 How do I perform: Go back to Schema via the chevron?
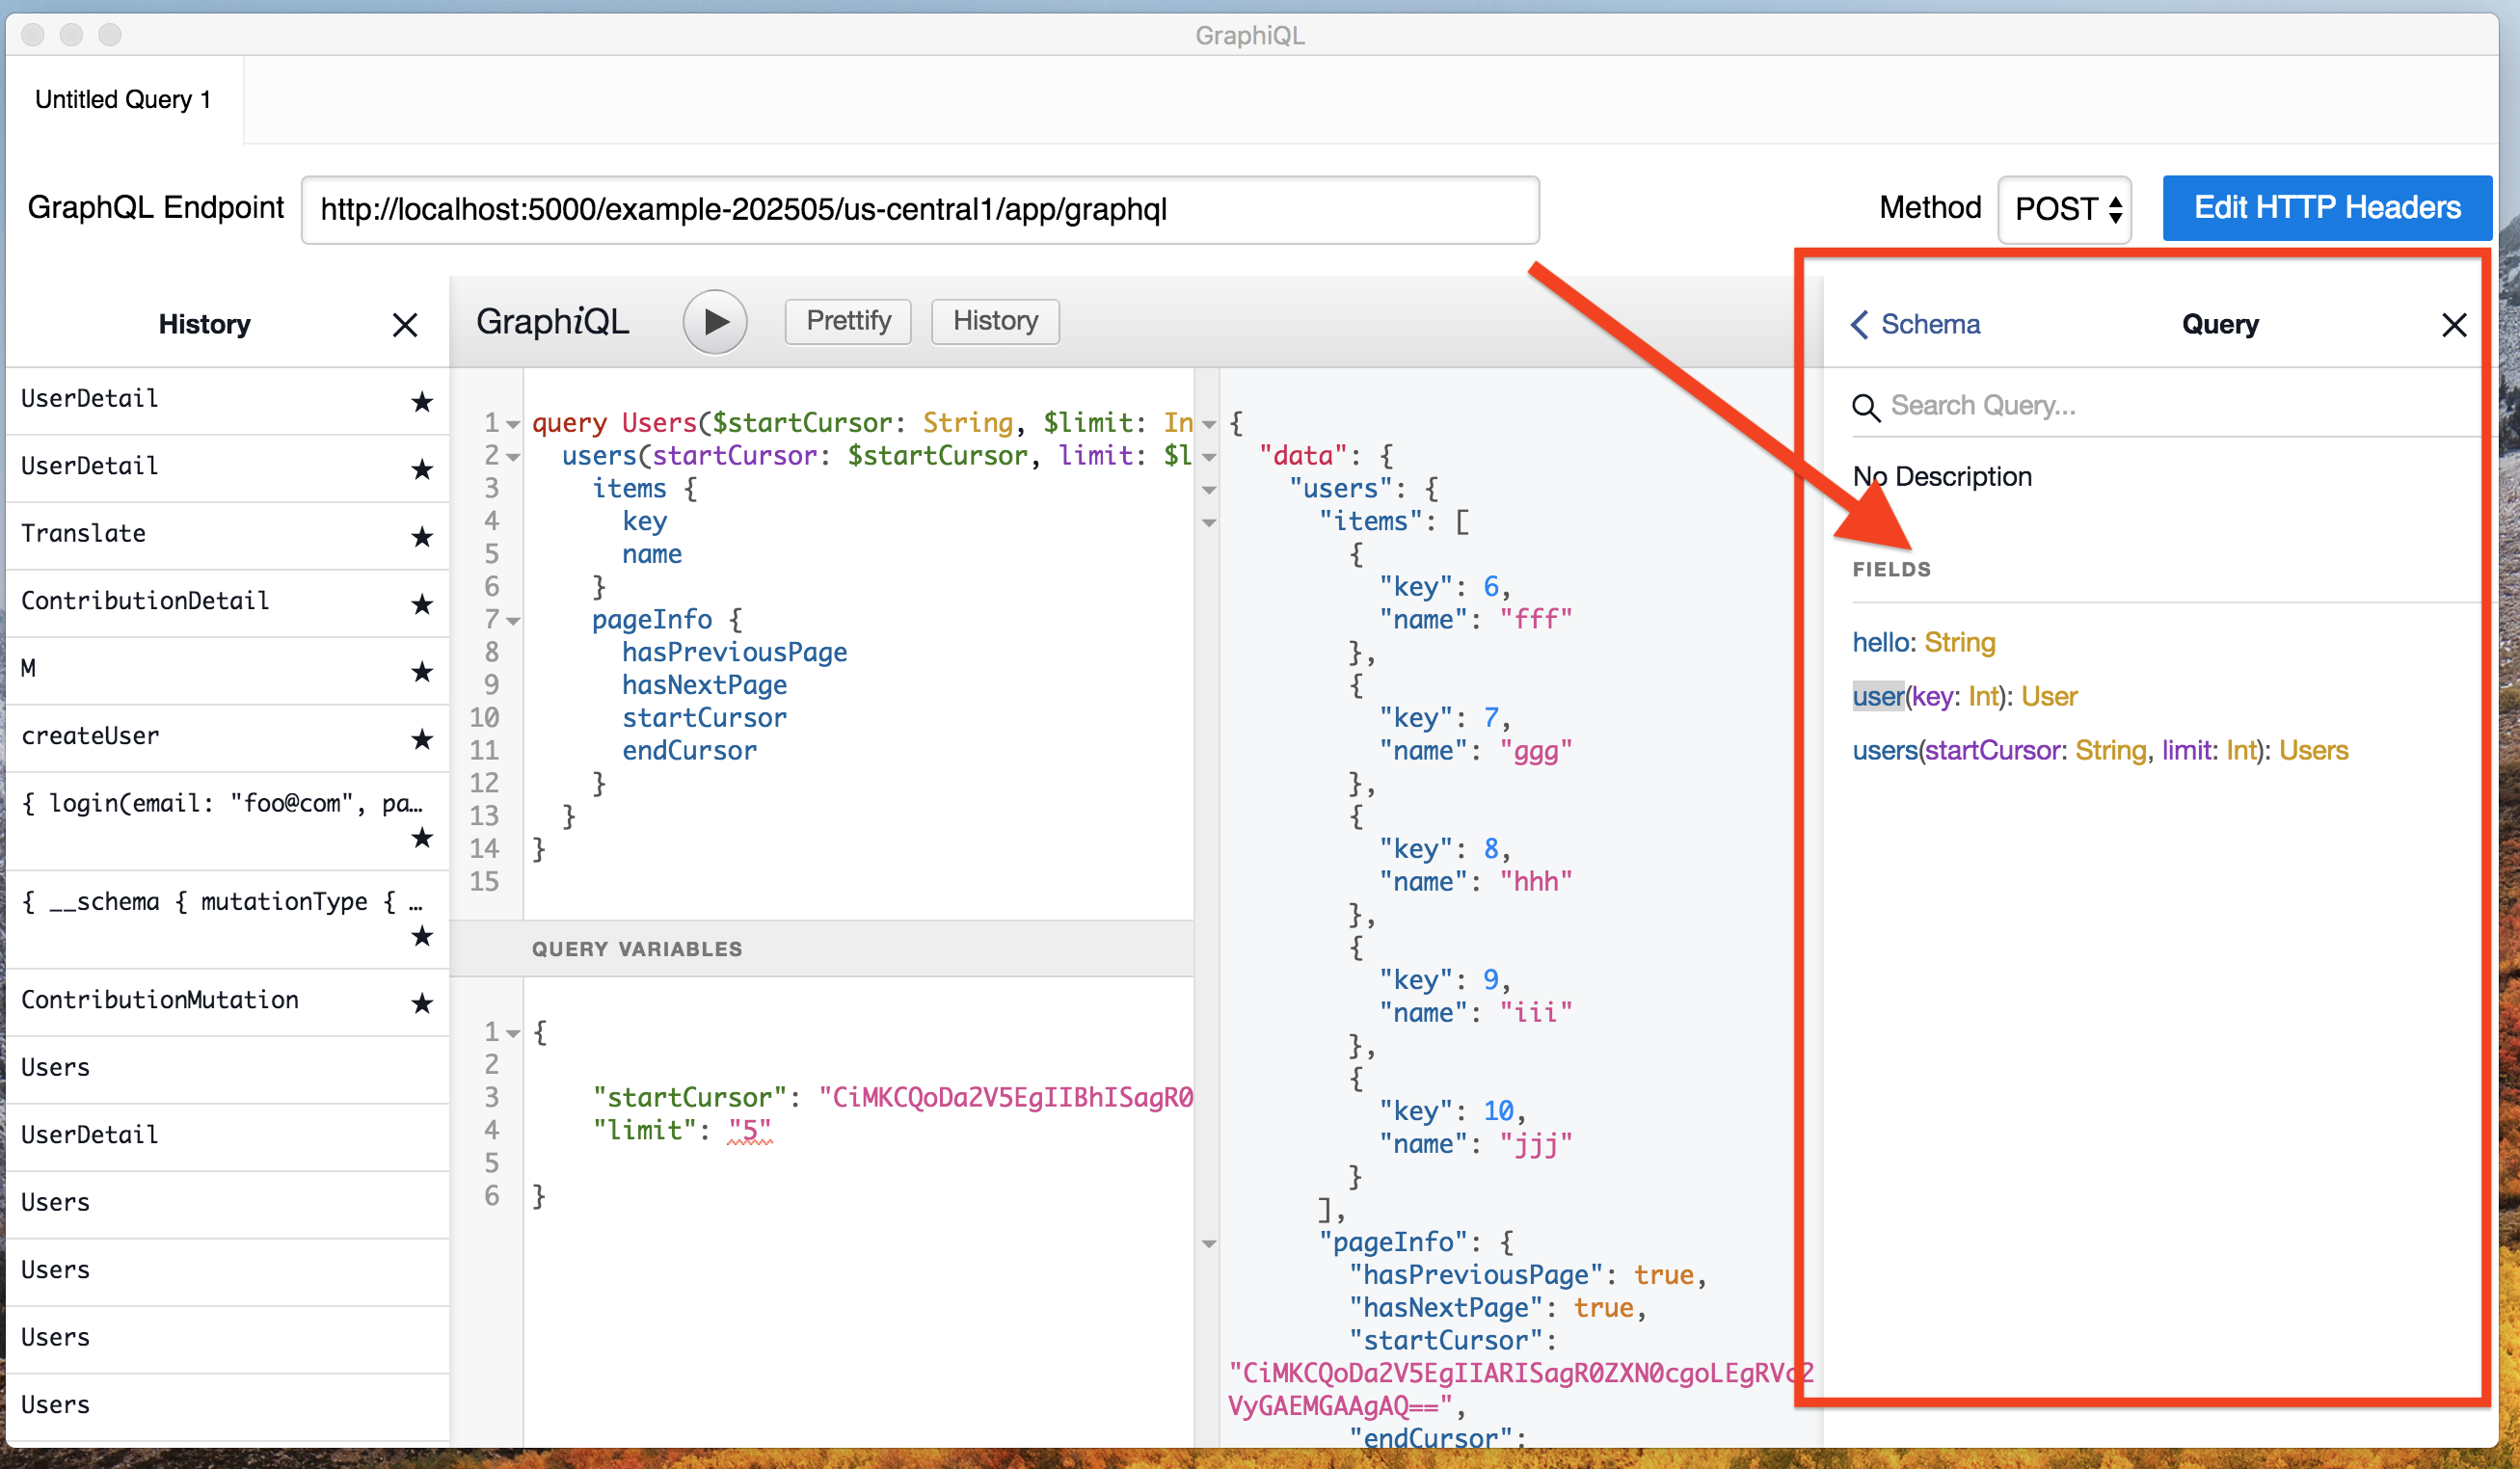[1859, 325]
